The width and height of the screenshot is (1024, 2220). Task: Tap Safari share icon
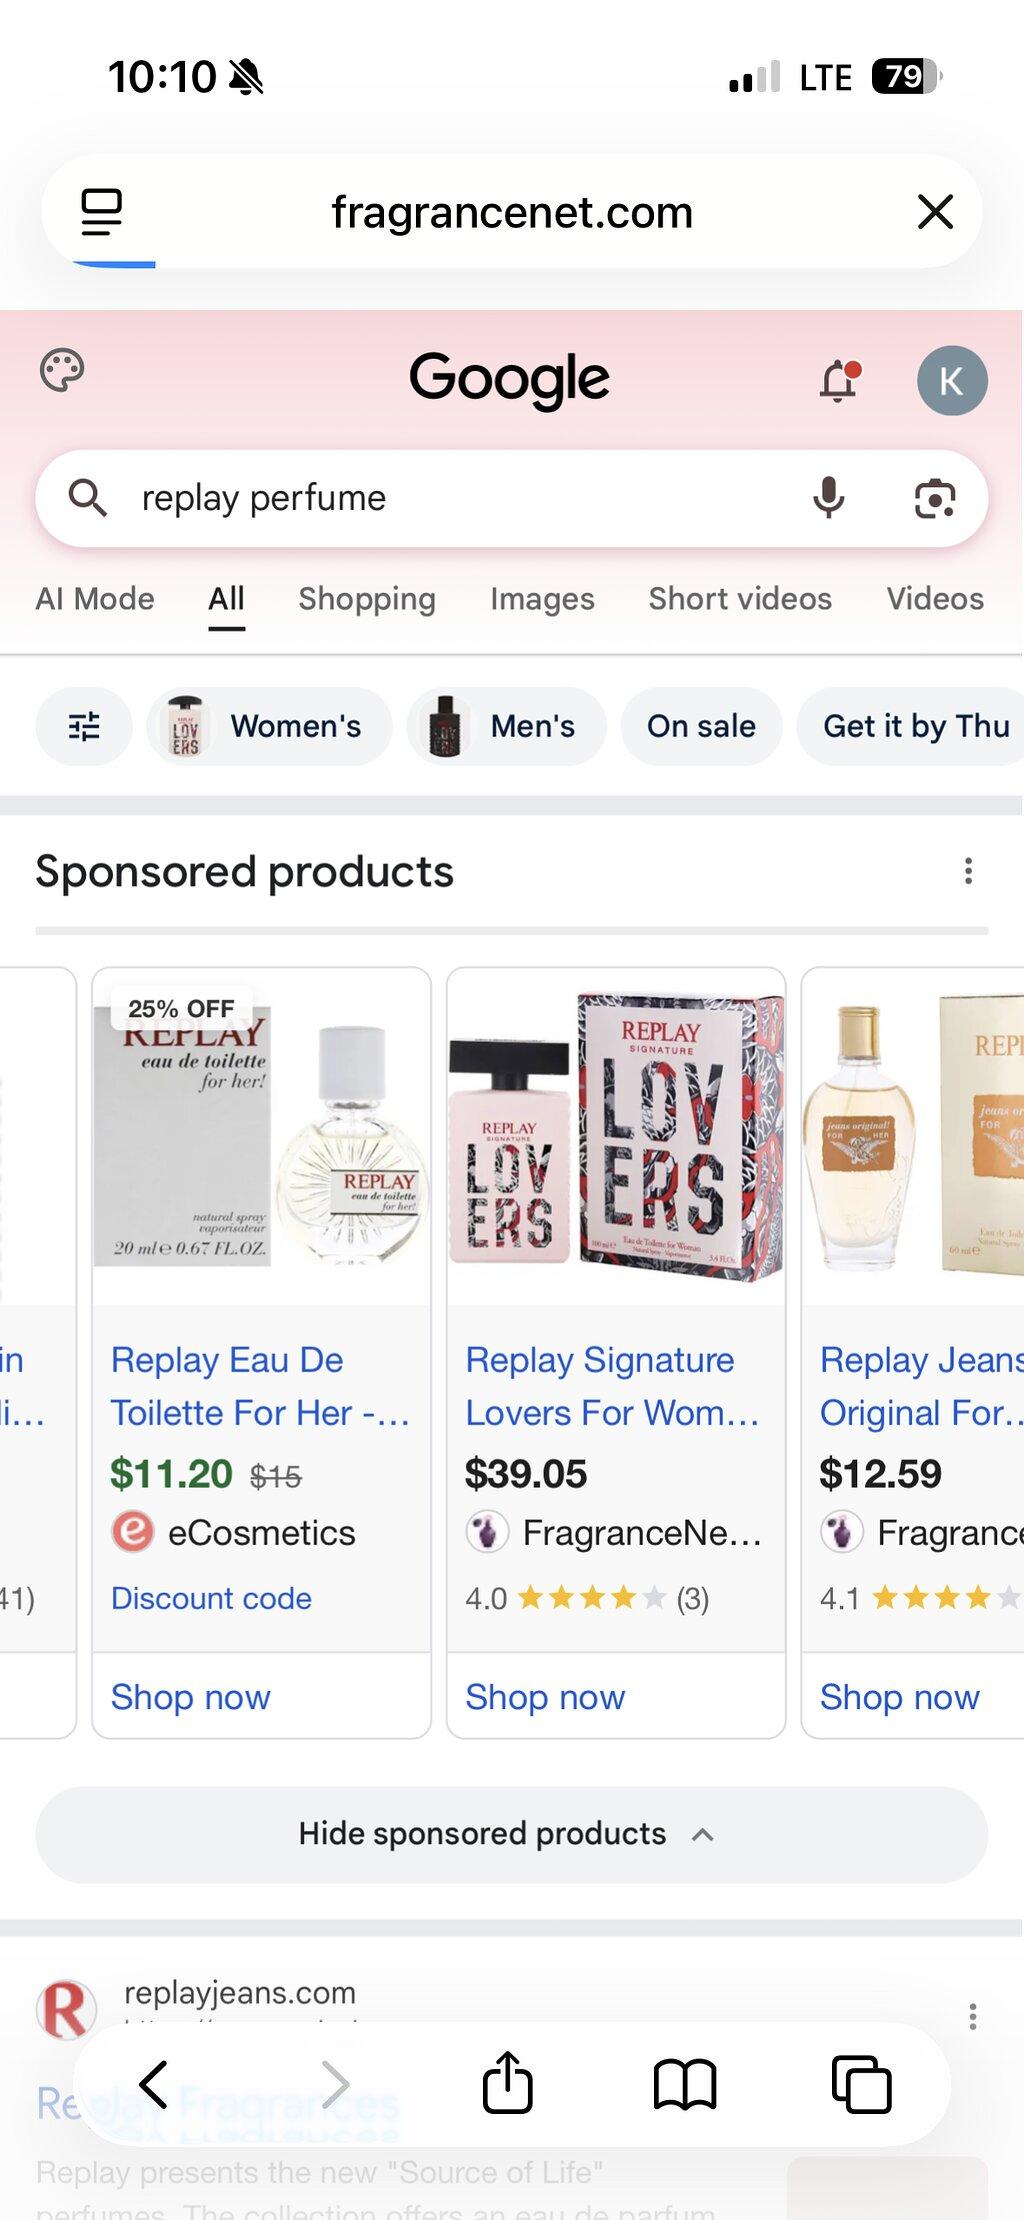[507, 2084]
